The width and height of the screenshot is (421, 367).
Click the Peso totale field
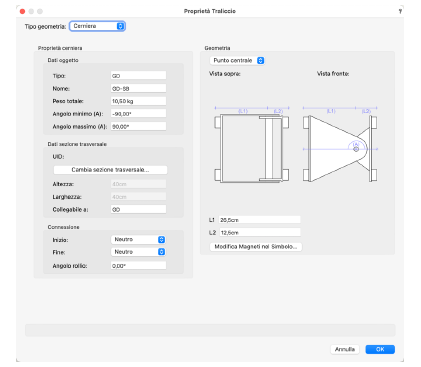point(138,101)
